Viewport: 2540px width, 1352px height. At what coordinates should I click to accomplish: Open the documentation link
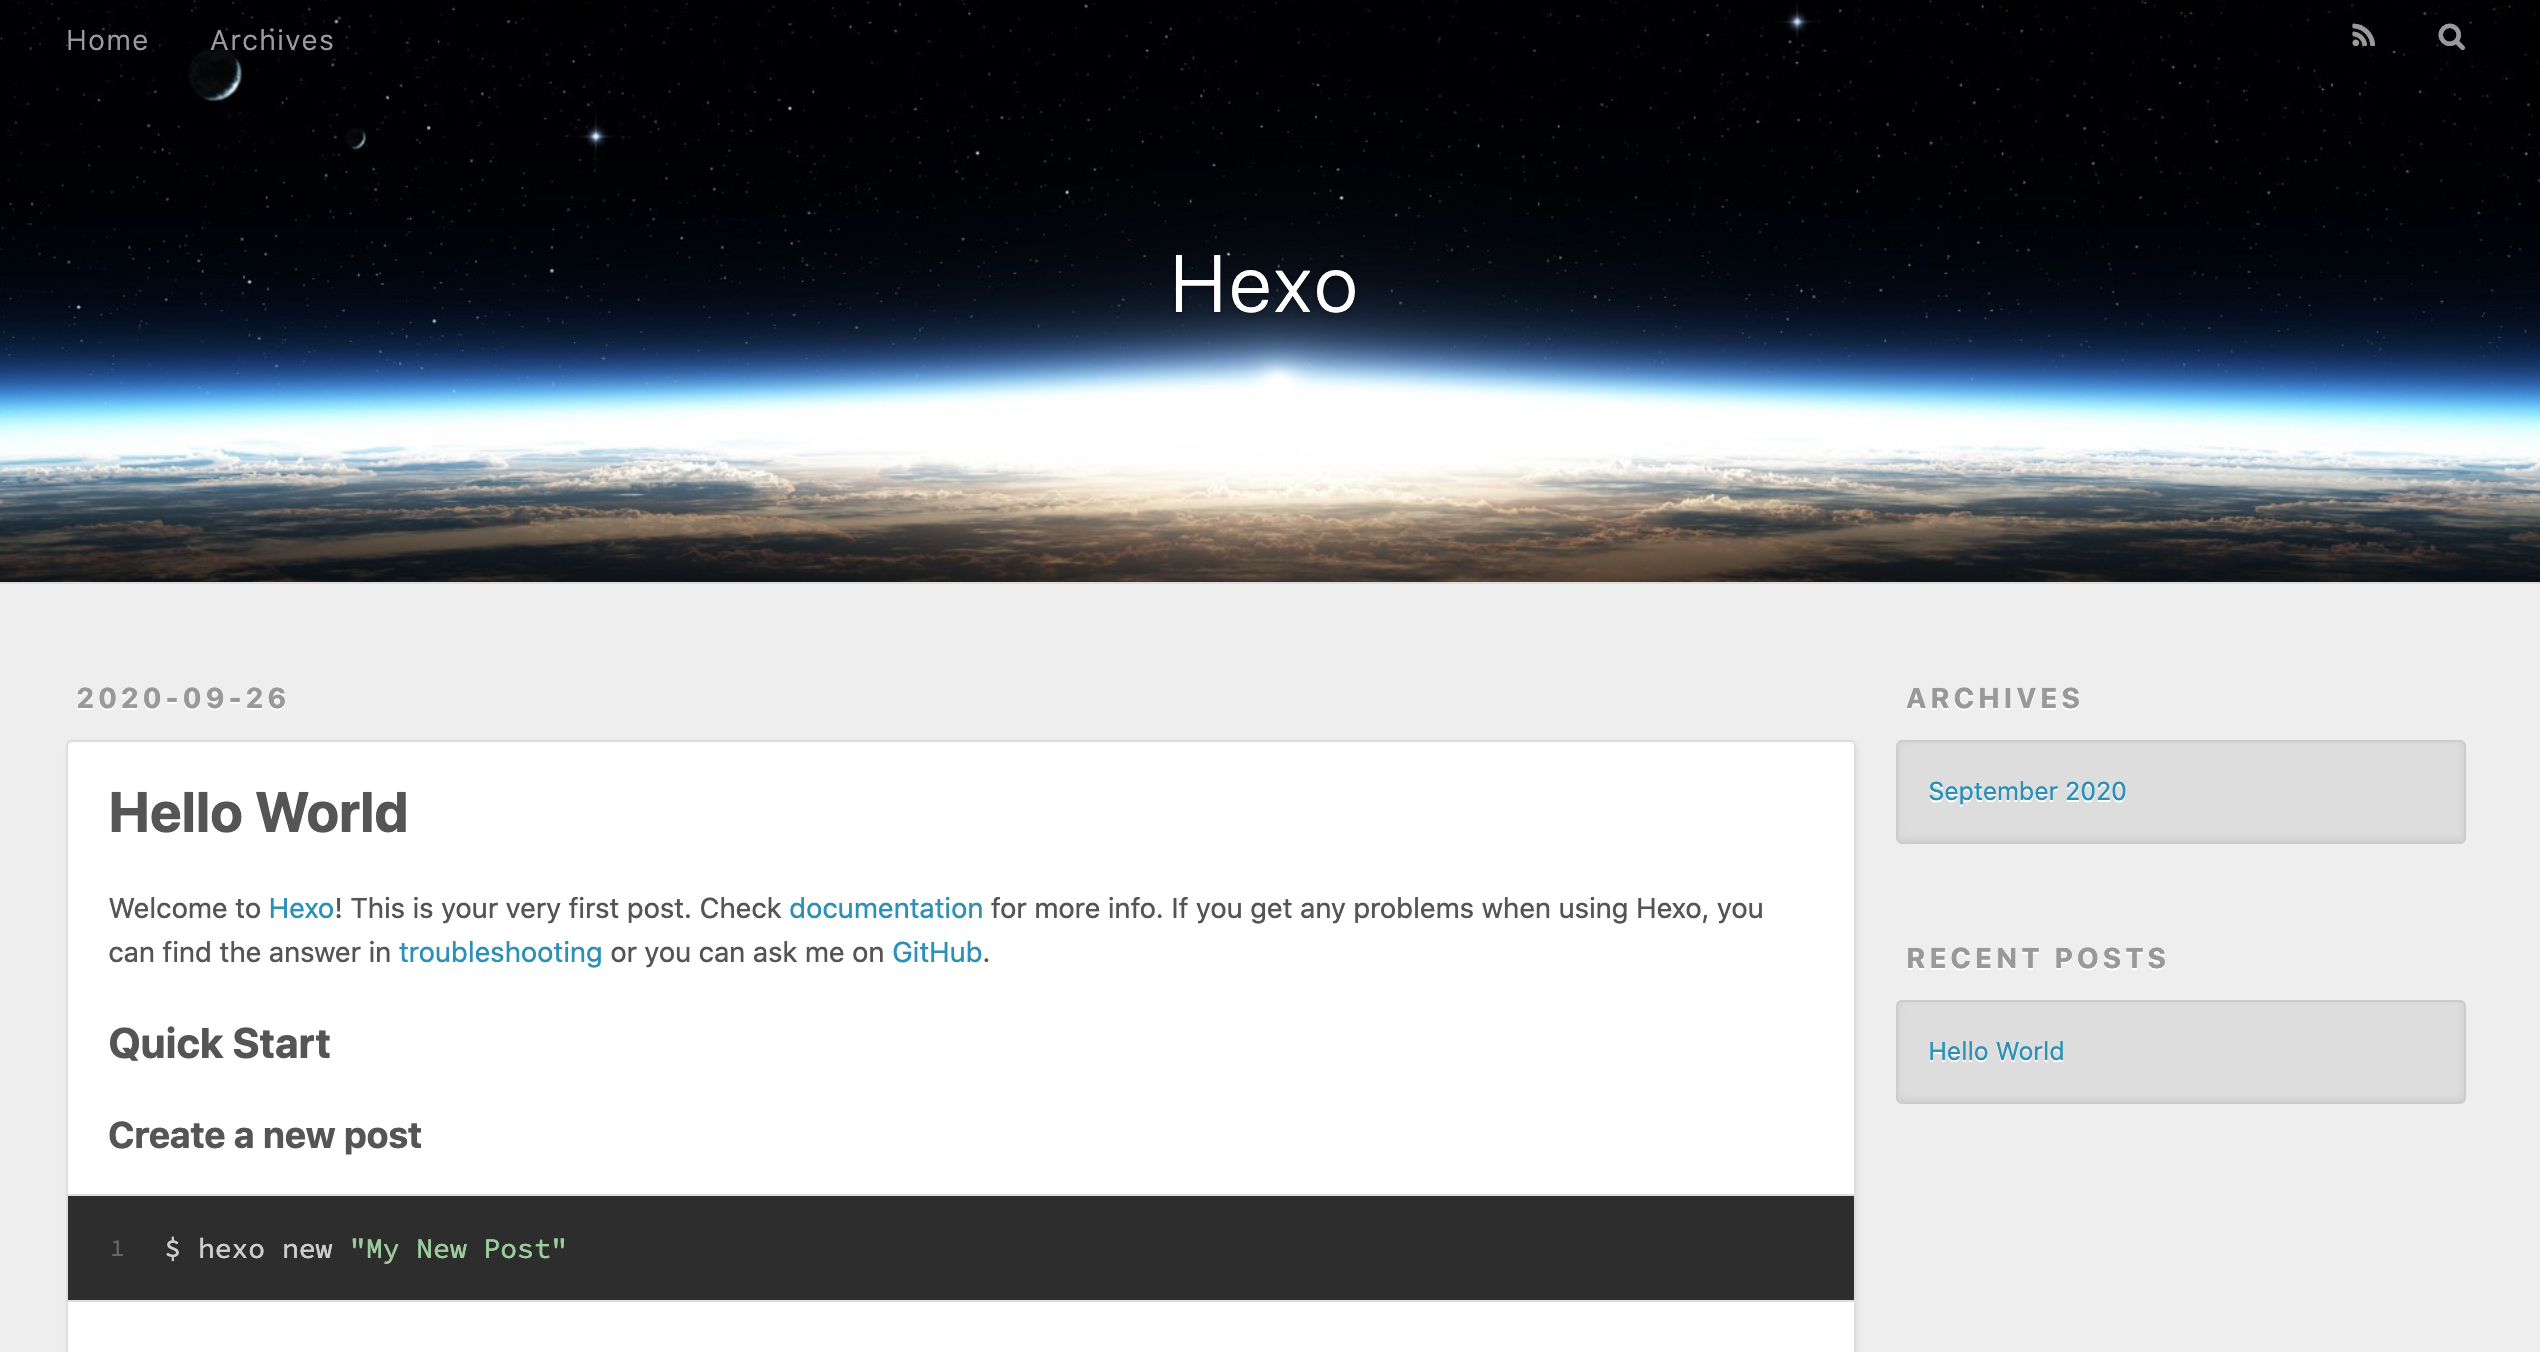coord(886,908)
